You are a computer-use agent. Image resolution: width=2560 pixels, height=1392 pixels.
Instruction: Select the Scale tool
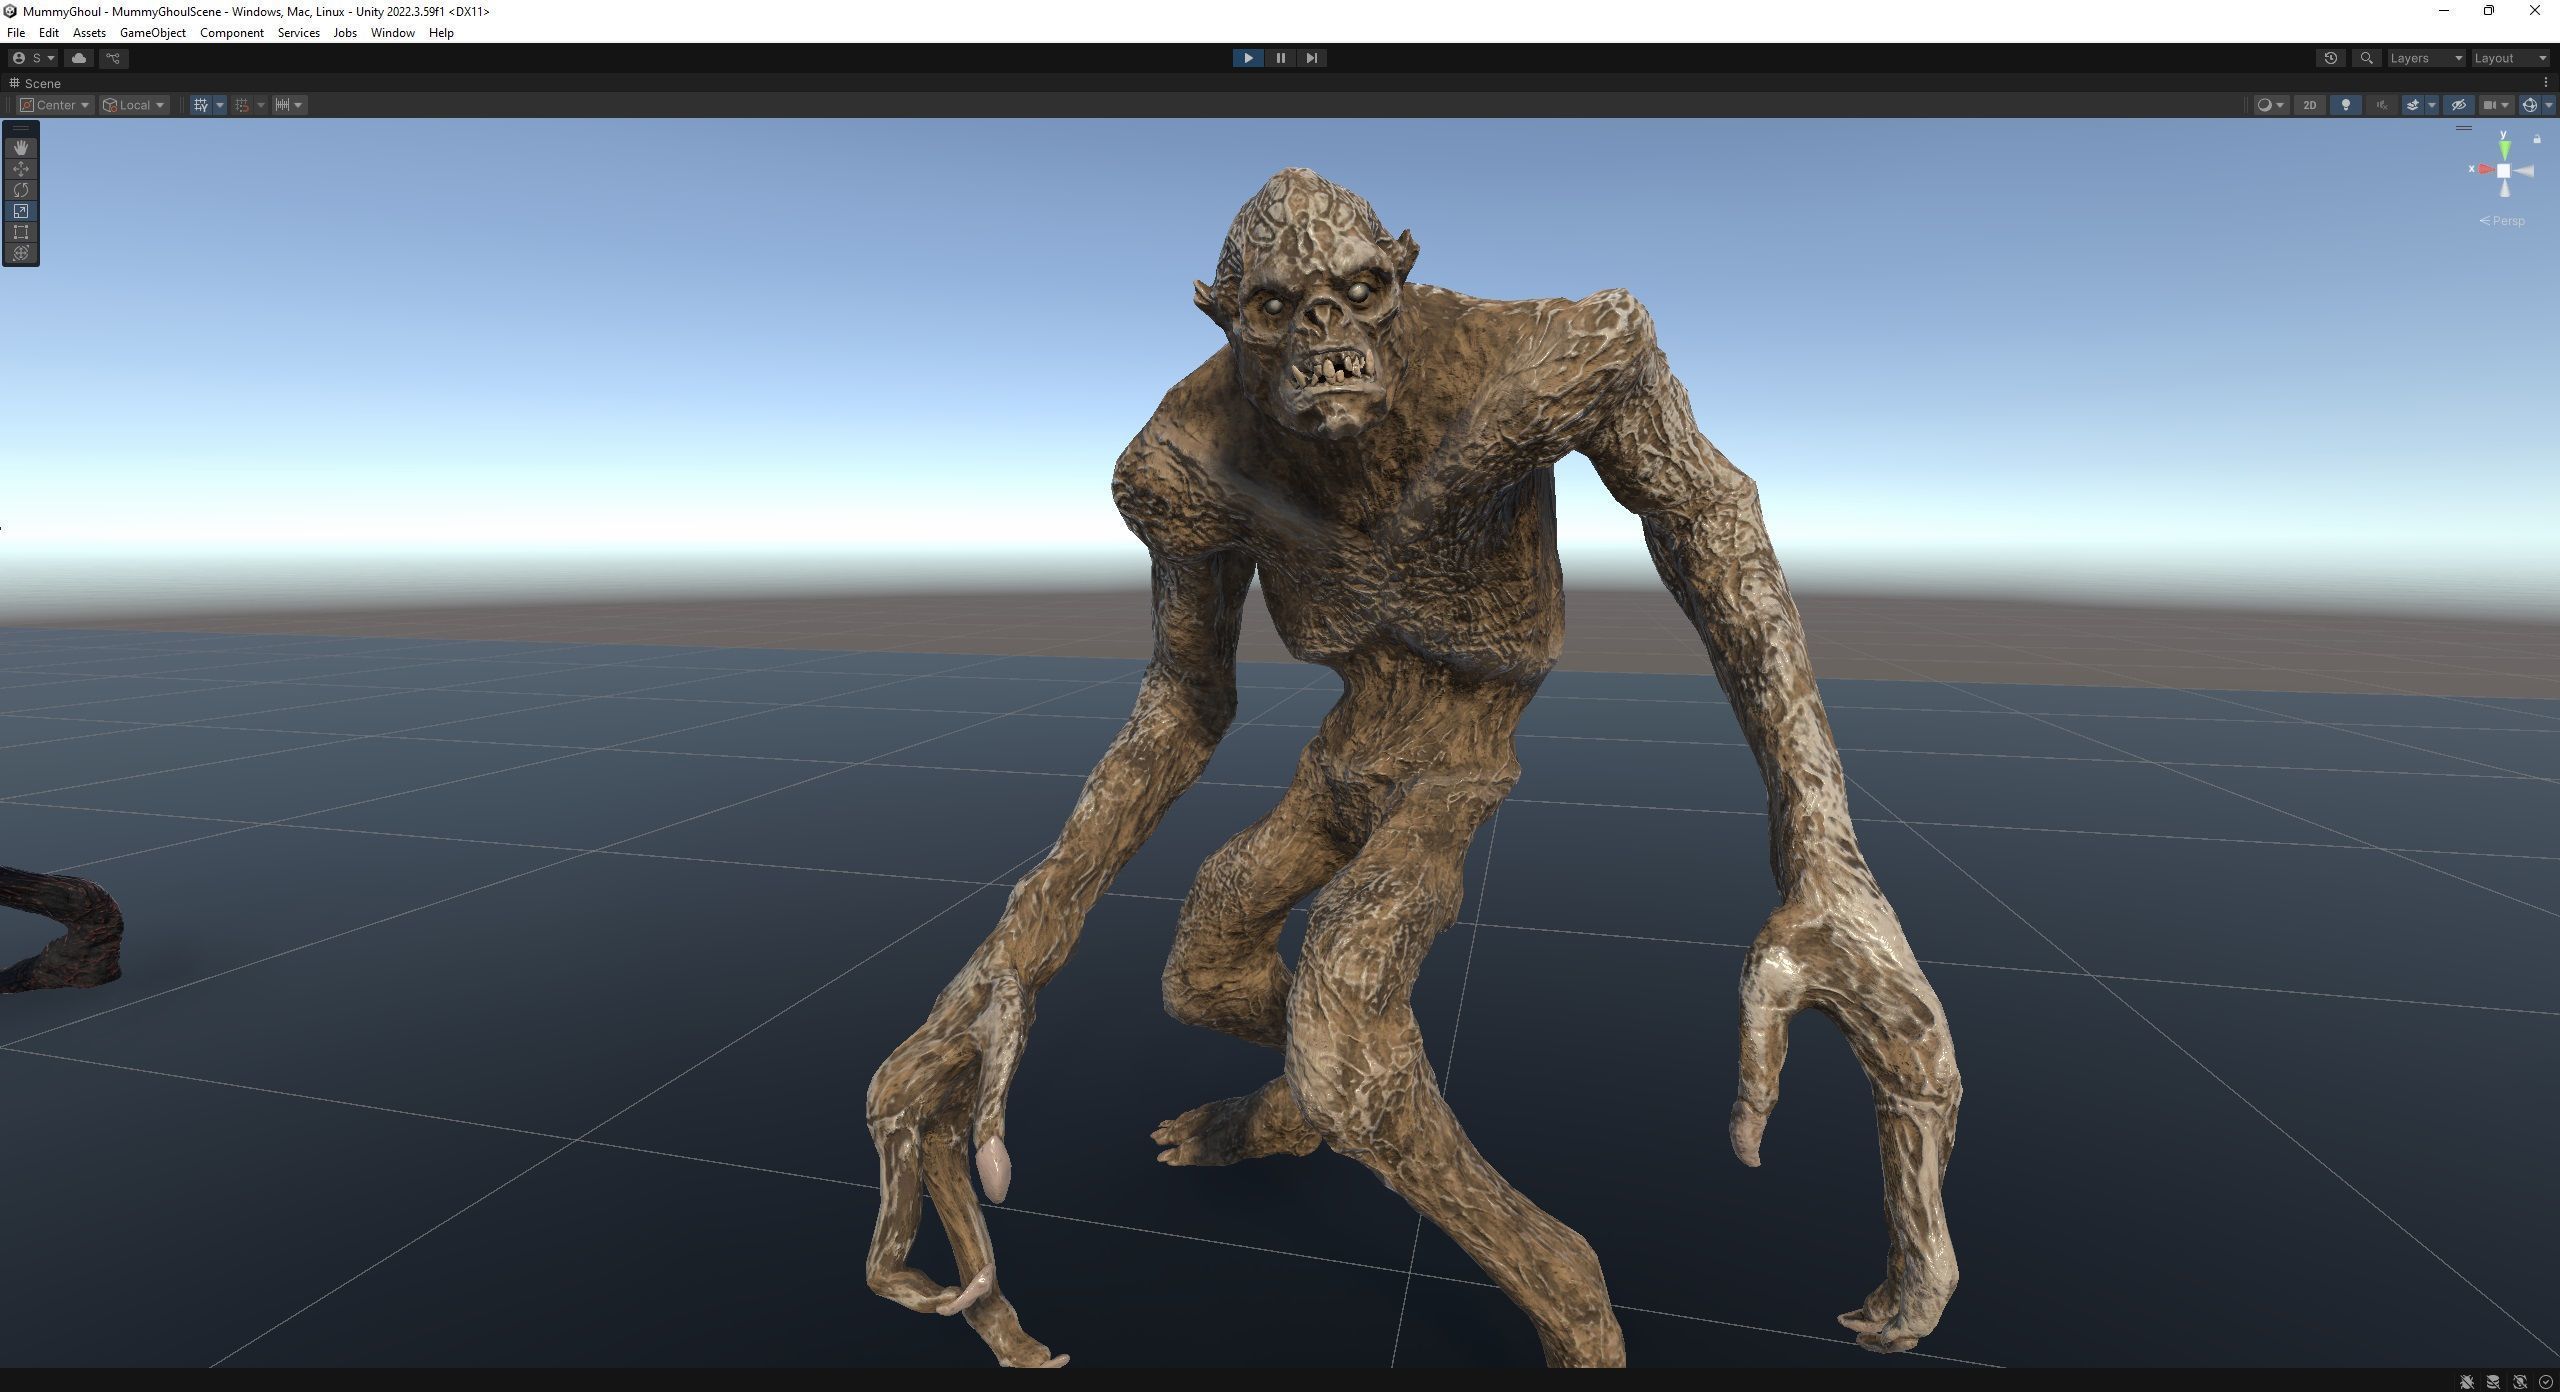click(21, 211)
